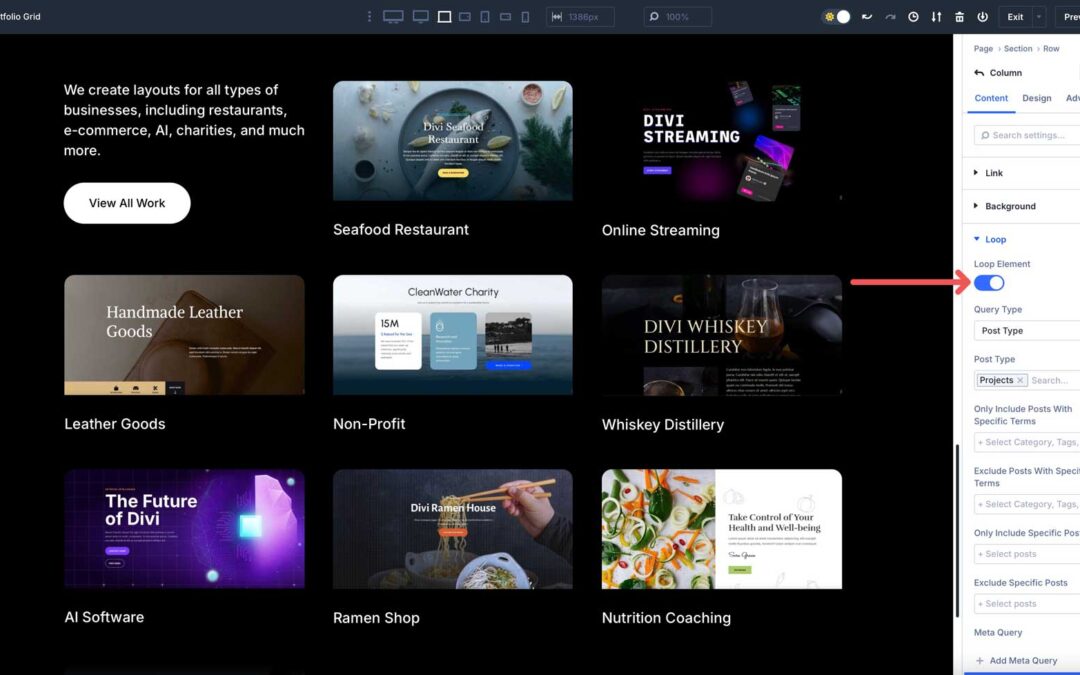Click the trash icon to clear layout

pyautogui.click(x=959, y=17)
